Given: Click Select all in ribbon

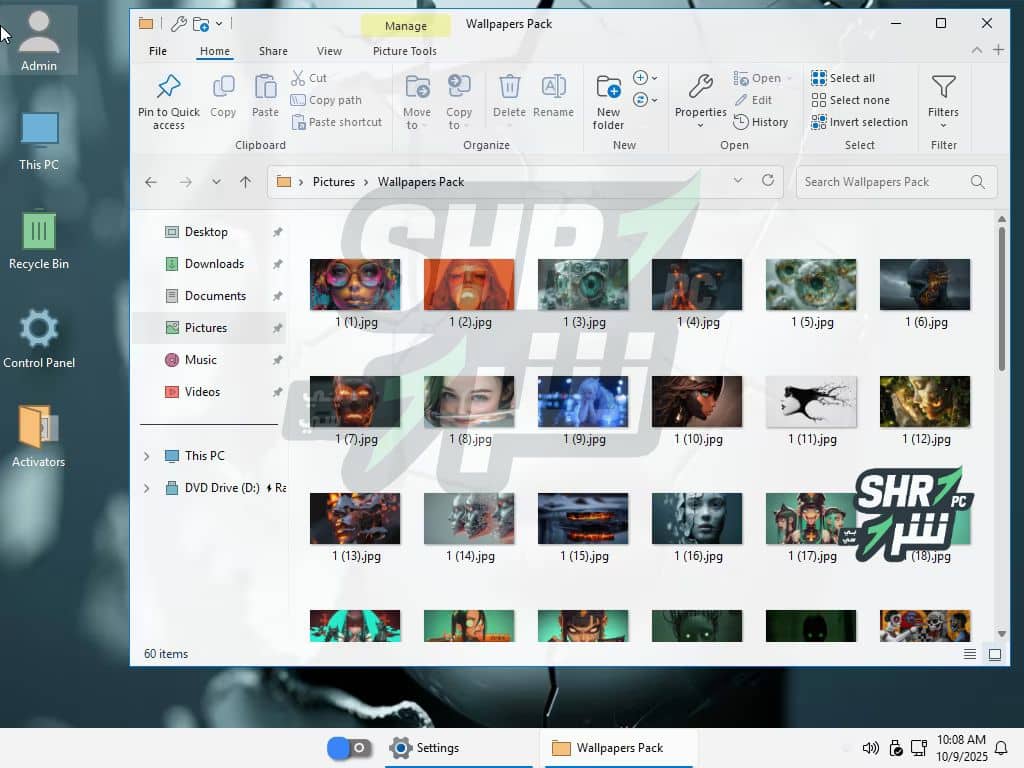Looking at the screenshot, I should (x=819, y=78).
